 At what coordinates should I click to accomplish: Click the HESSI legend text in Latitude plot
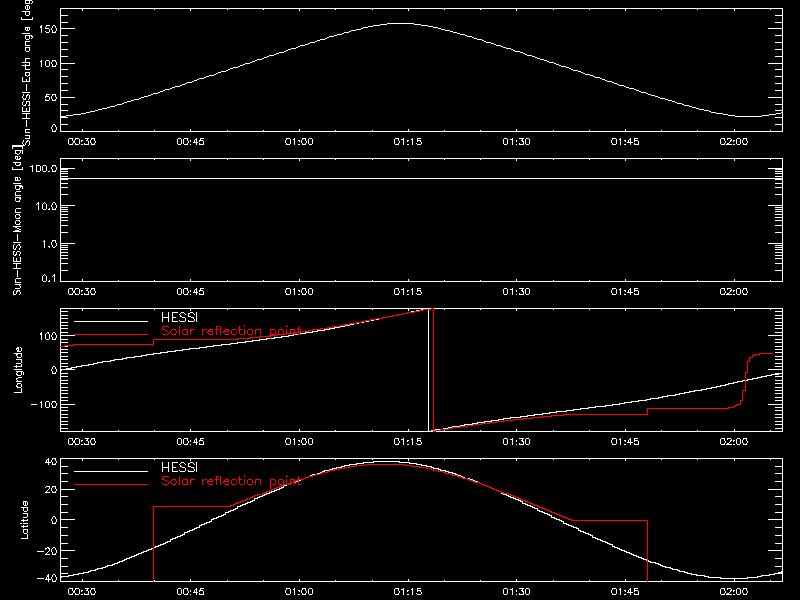[x=179, y=467]
